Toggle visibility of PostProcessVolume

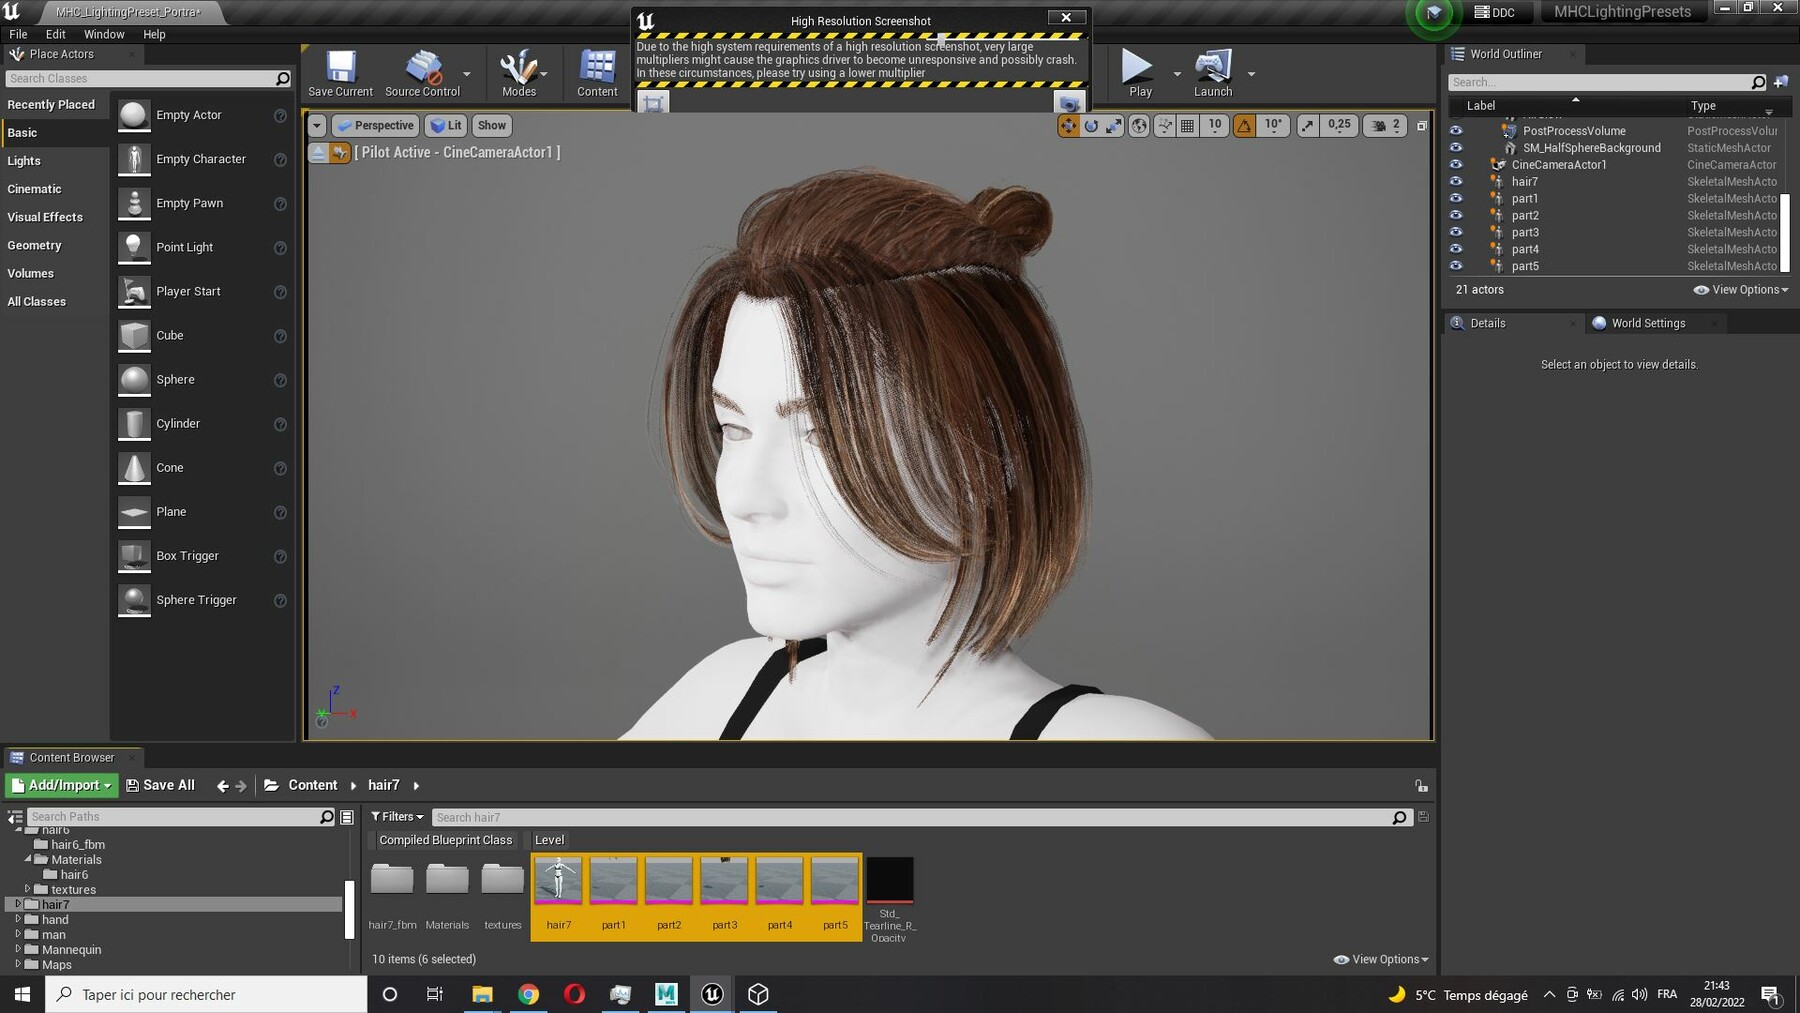1456,130
